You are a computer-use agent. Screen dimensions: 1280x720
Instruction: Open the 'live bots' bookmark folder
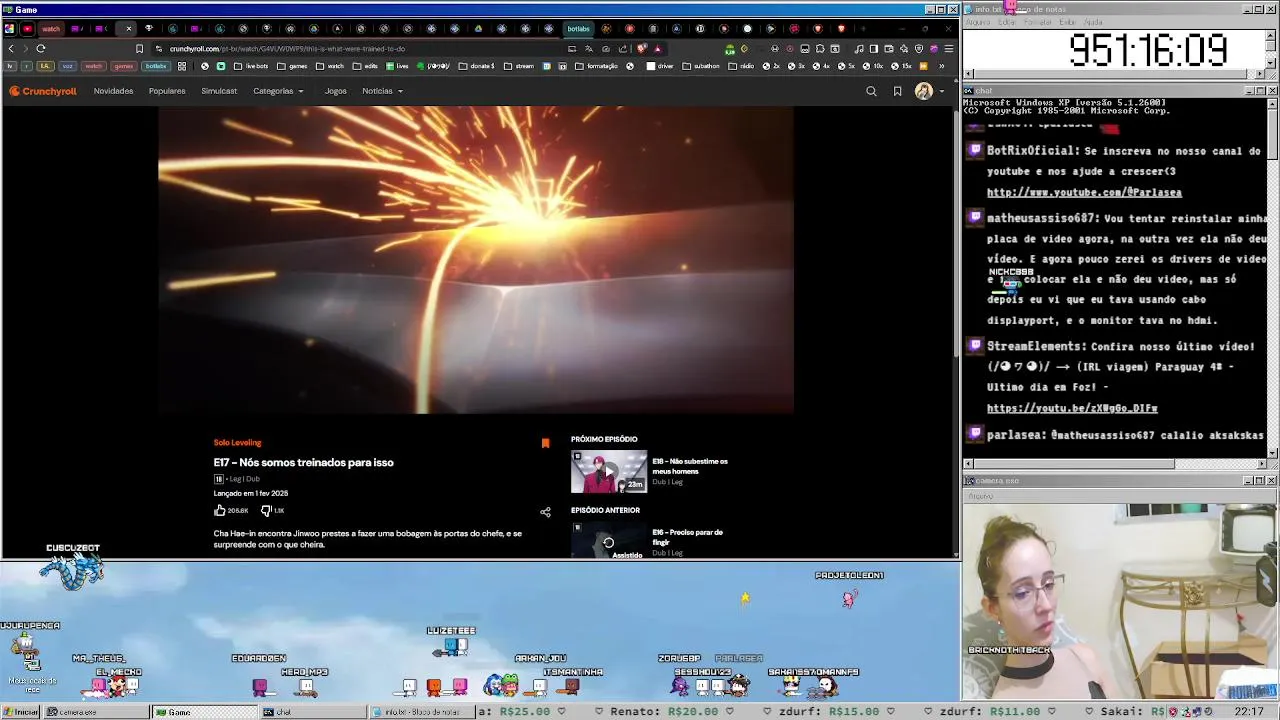251,66
